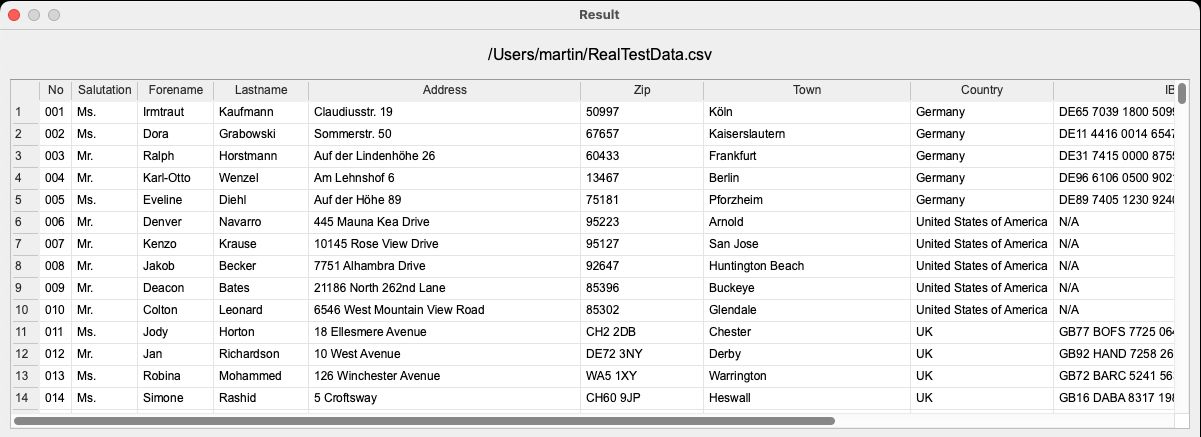Screen dimensions: 1201x437
Task: Click 126 Winchester Avenue cell
Action: point(445,376)
